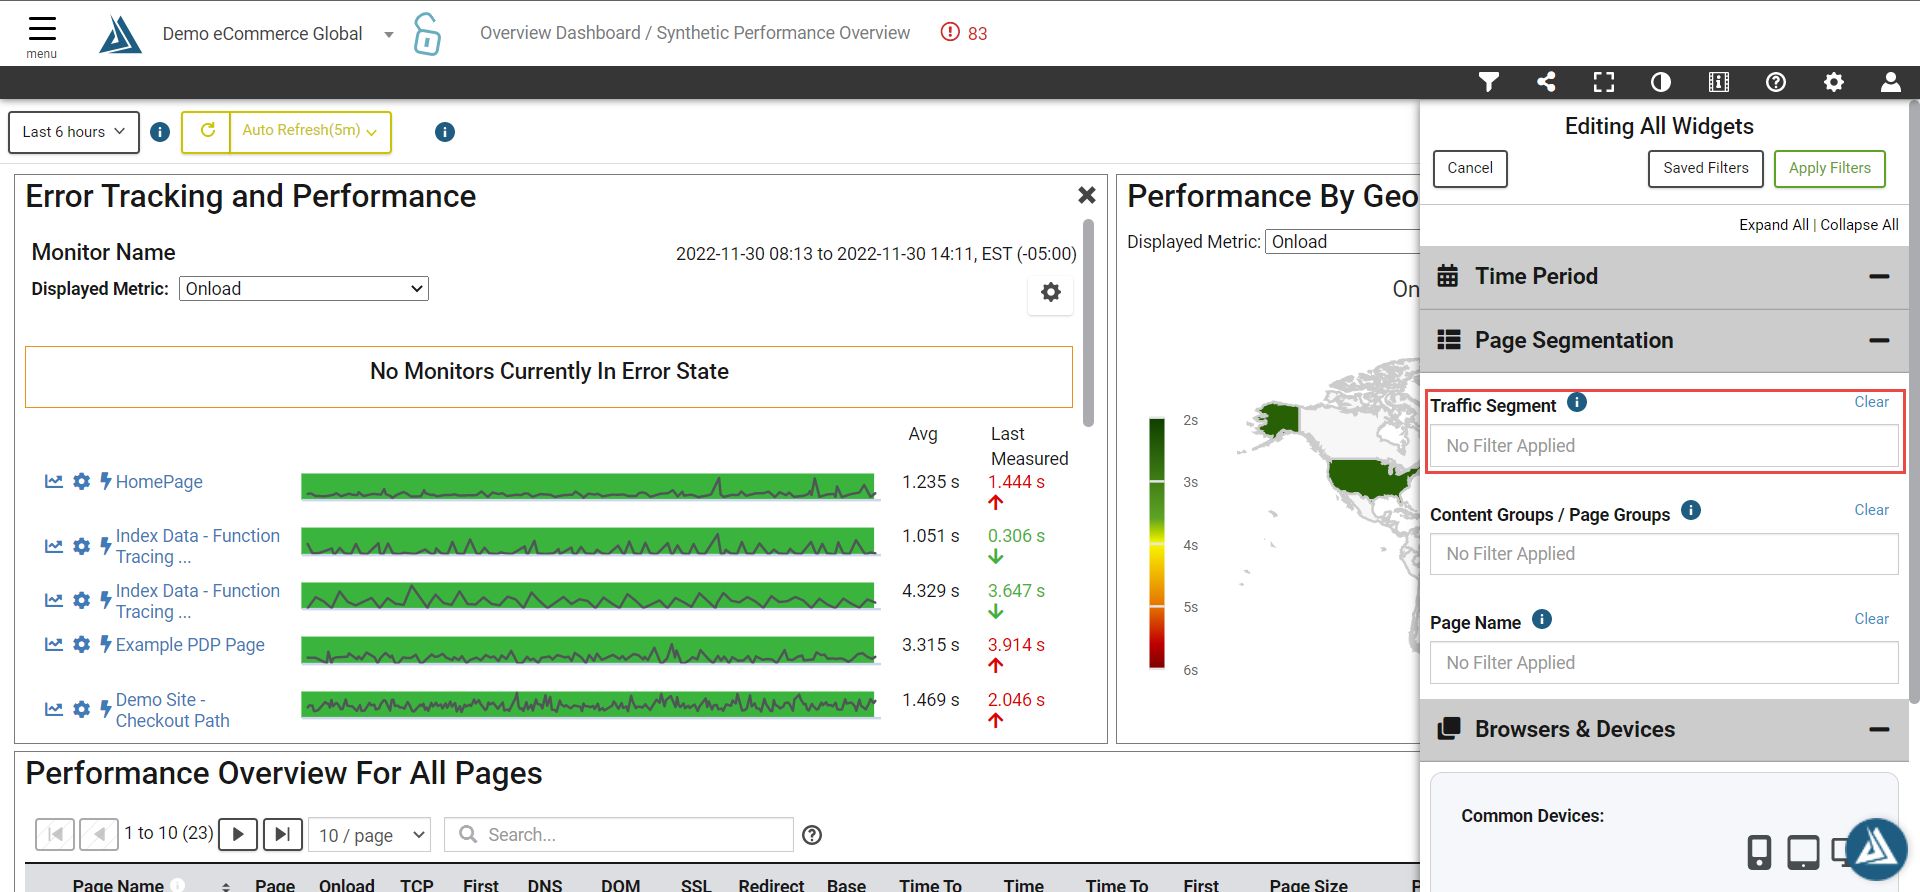Go to next page of table
This screenshot has width=1920, height=892.
coord(238,834)
